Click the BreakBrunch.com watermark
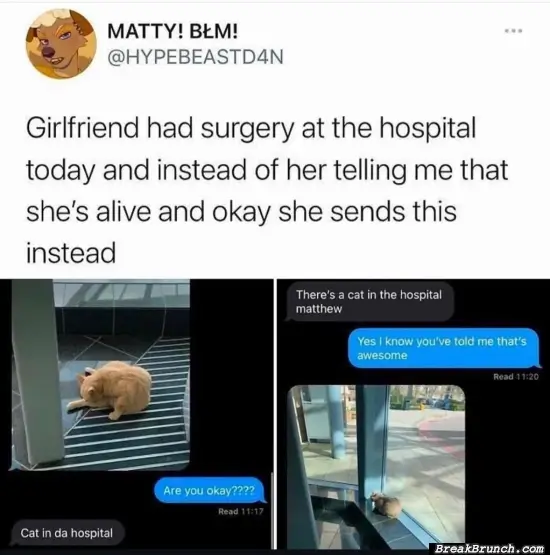The image size is (550, 555). 489,548
